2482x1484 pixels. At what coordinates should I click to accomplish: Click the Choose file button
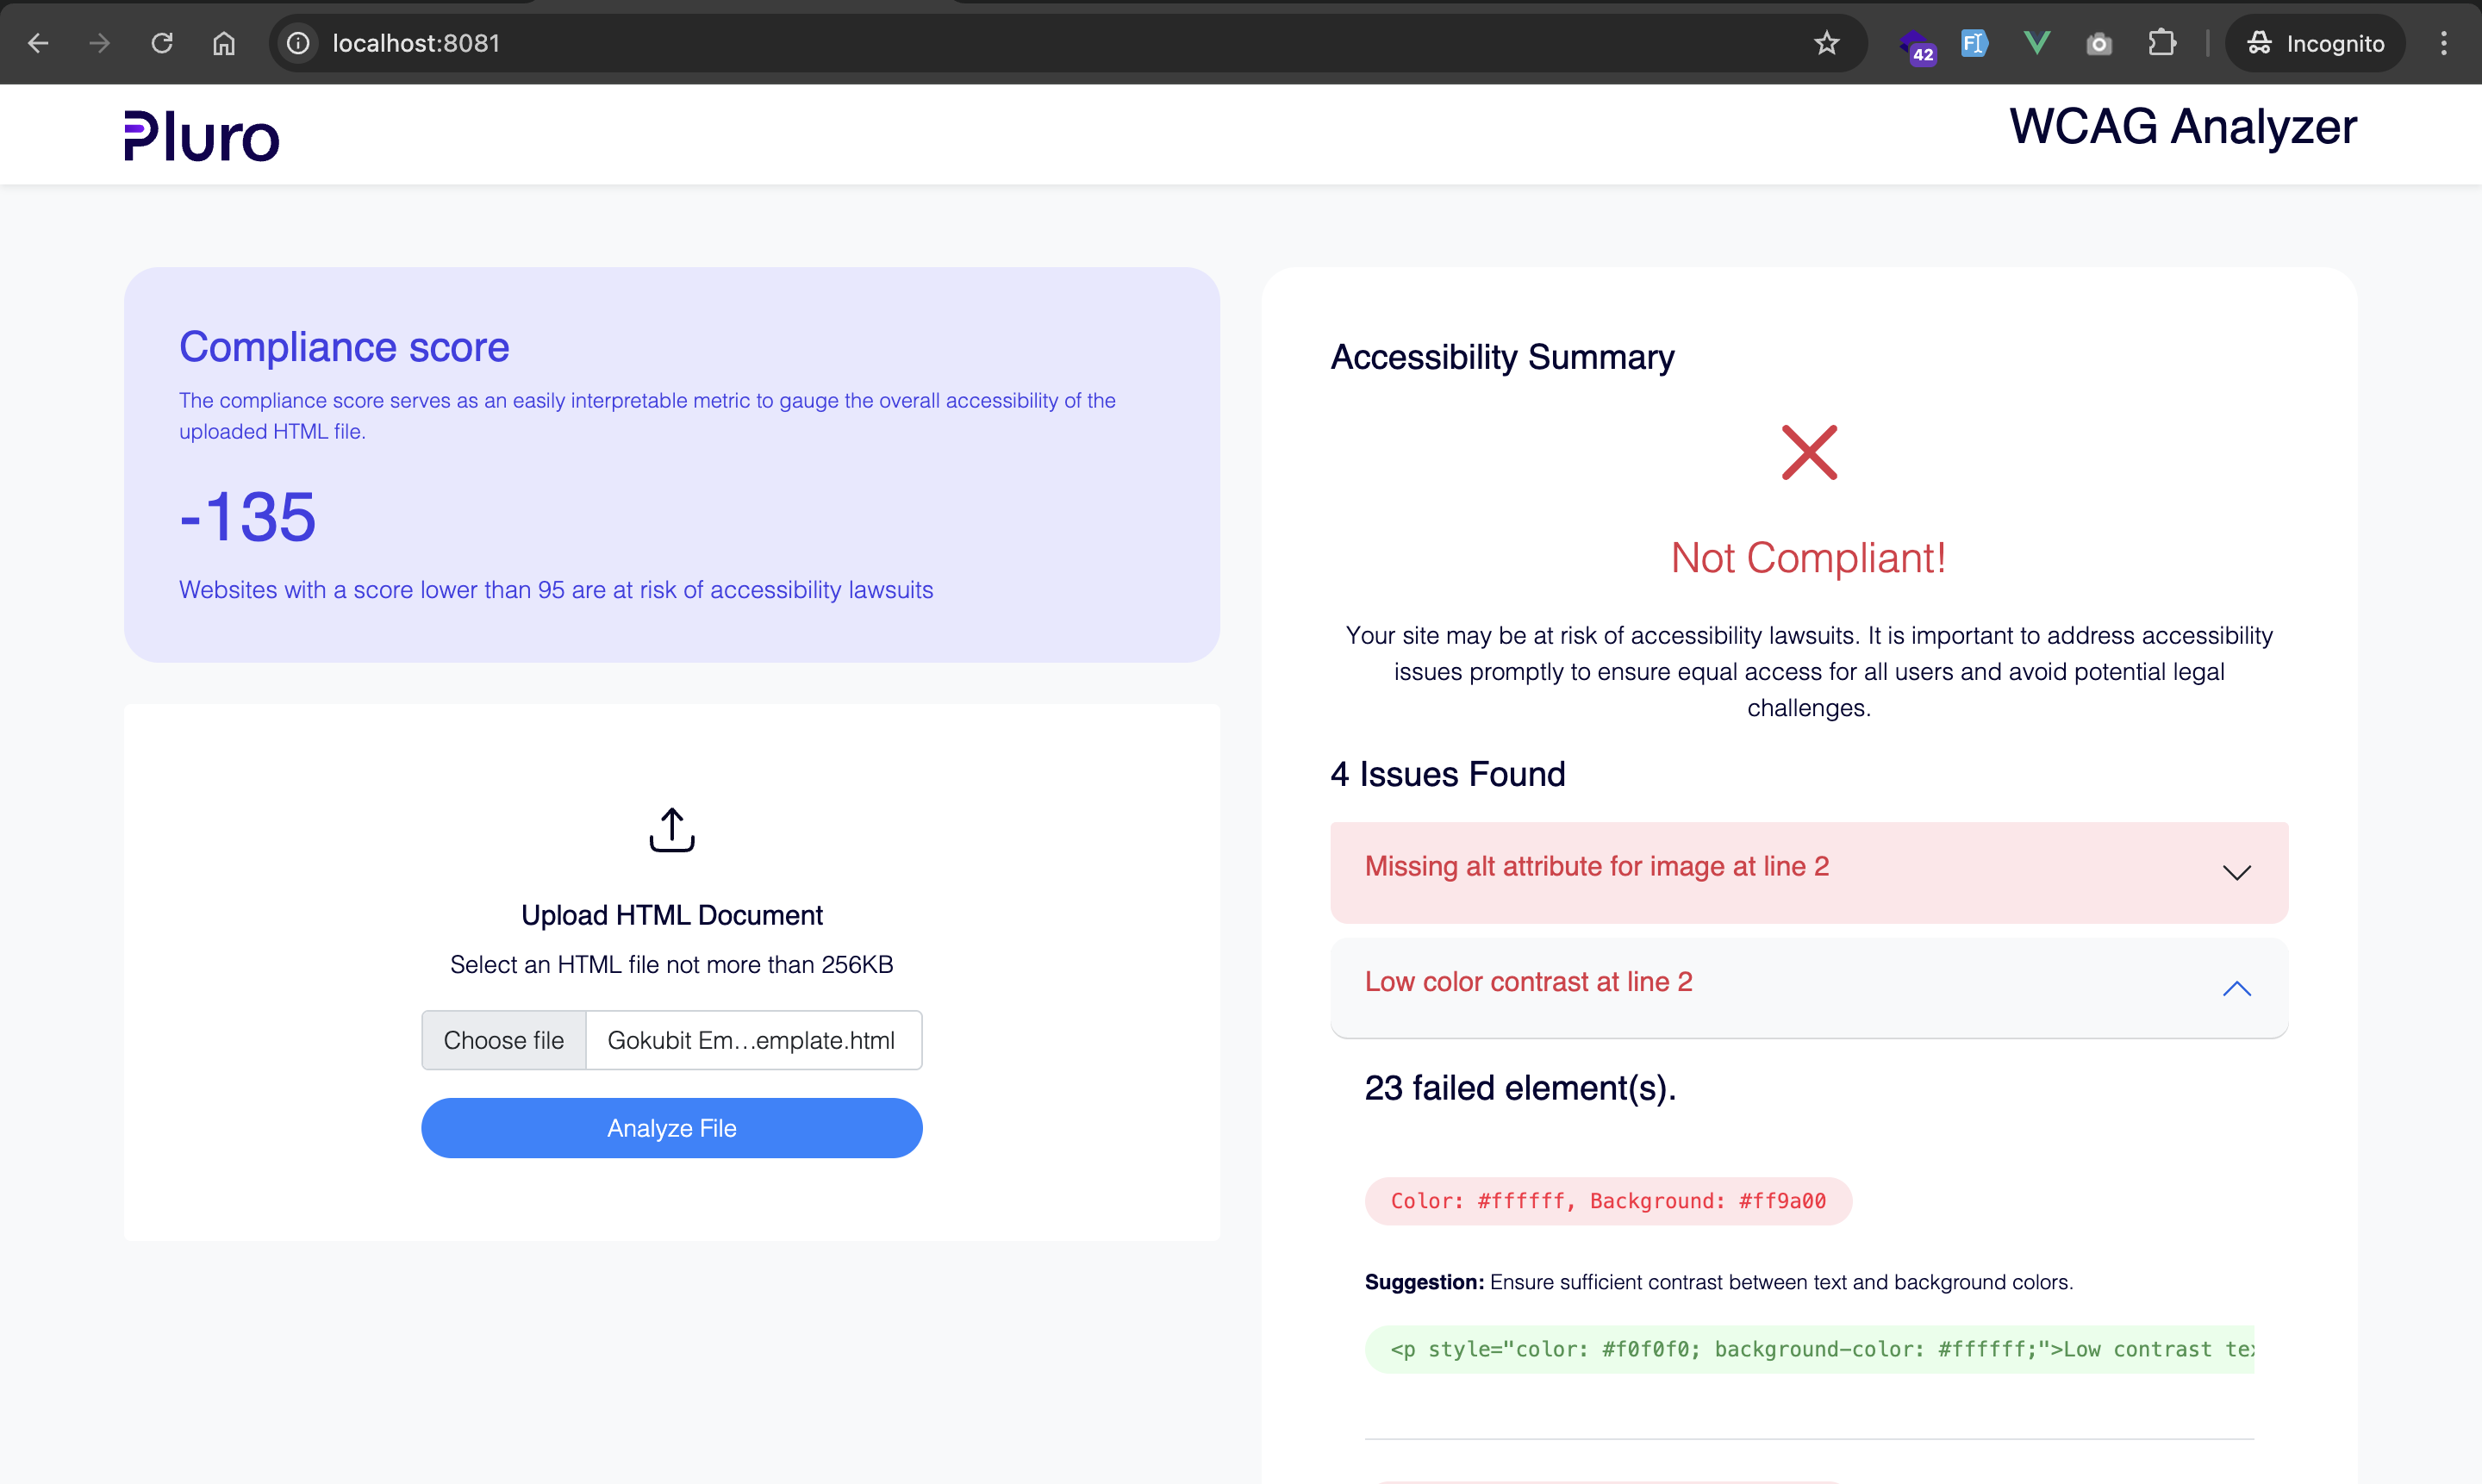coord(503,1040)
